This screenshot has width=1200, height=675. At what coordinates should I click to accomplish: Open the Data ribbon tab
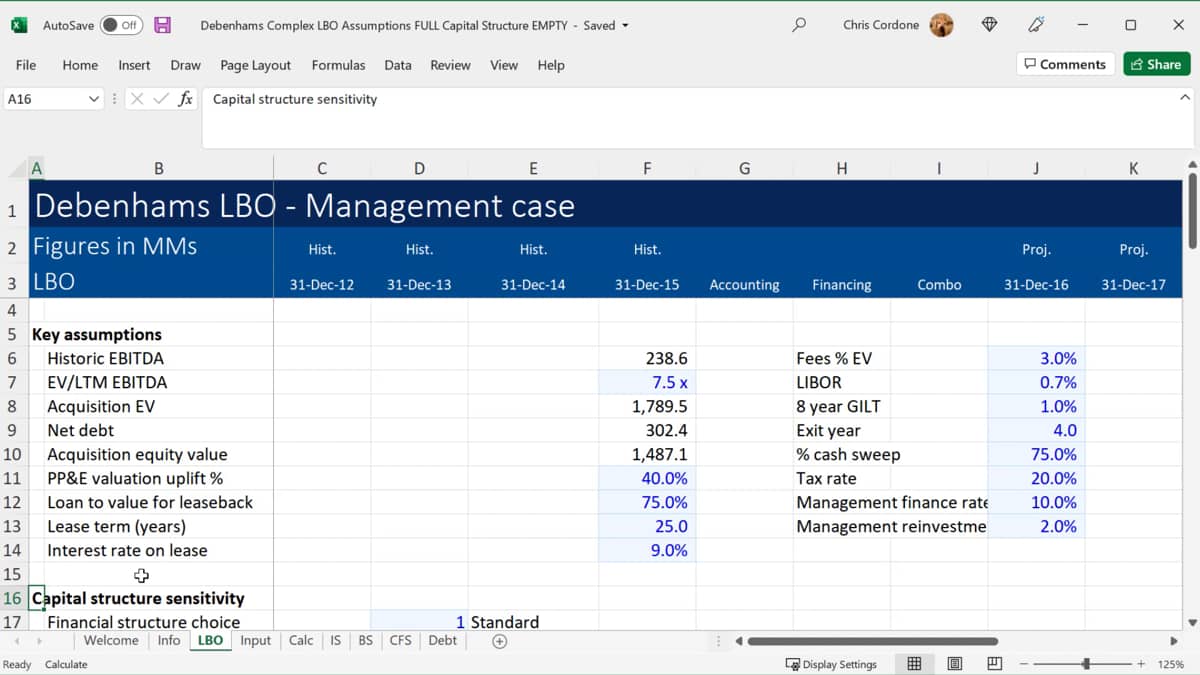398,65
